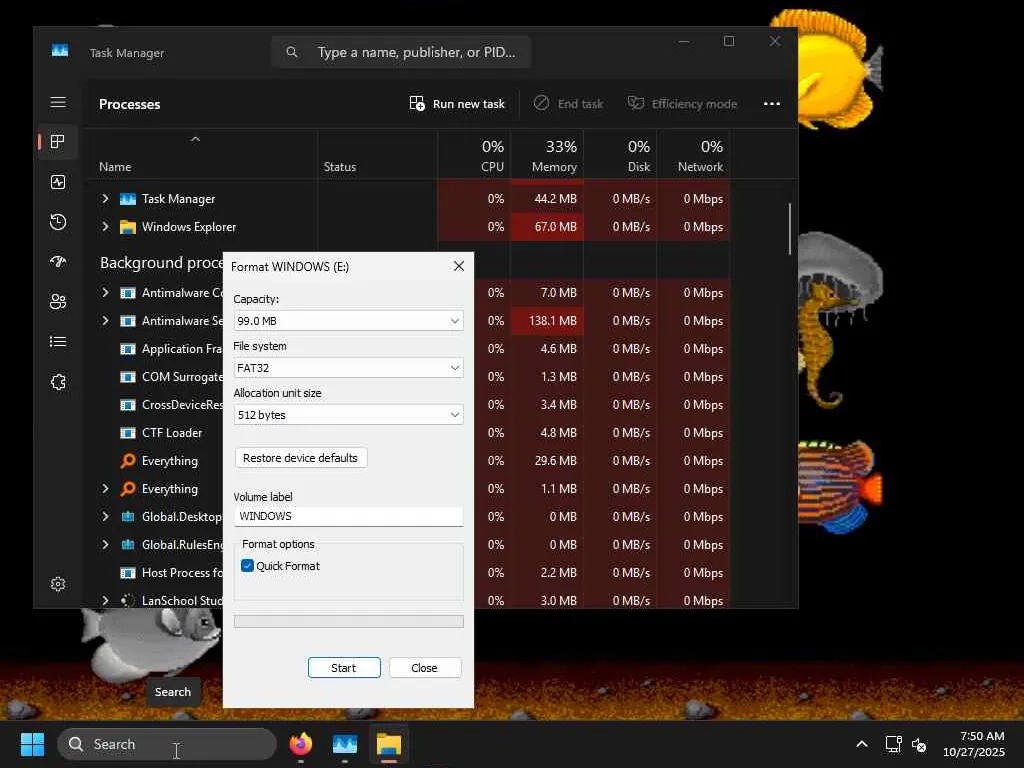The image size is (1024, 768).
Task: Expand the Task Manager process row
Action: coord(105,199)
